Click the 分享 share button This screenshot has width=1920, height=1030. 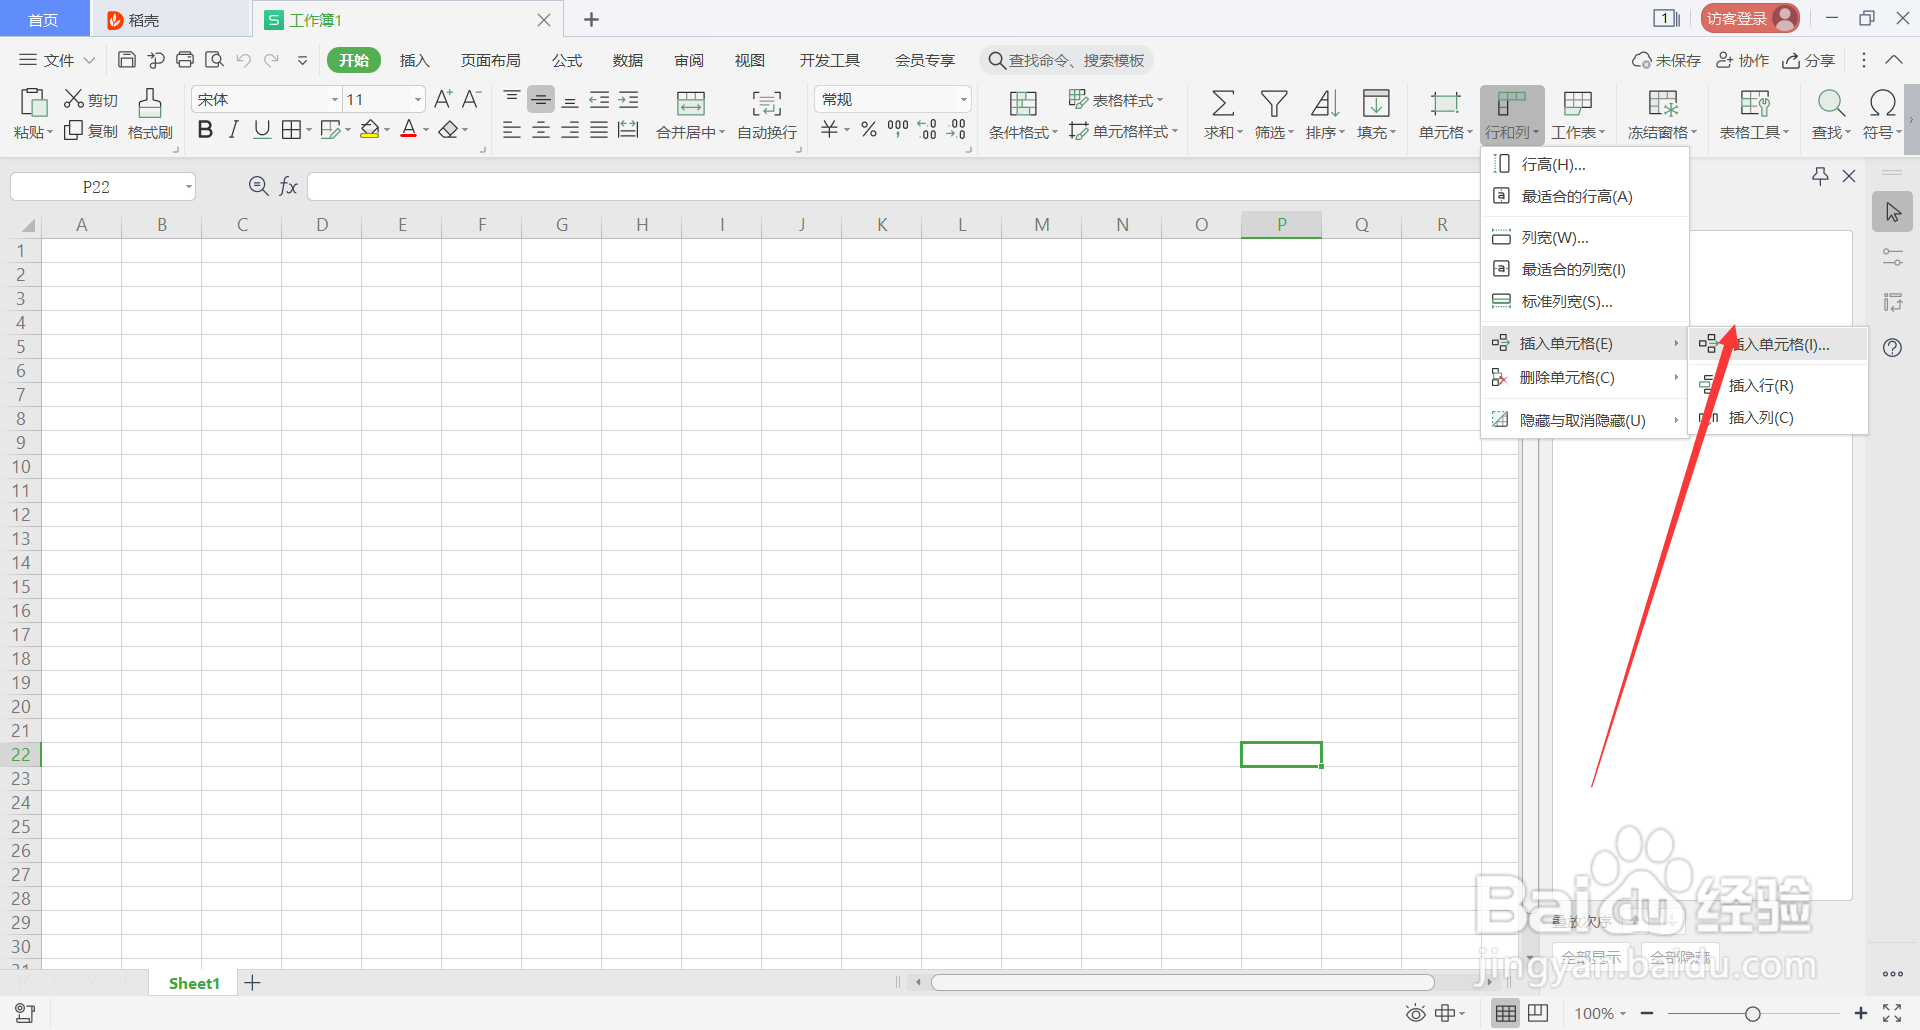(x=1809, y=60)
